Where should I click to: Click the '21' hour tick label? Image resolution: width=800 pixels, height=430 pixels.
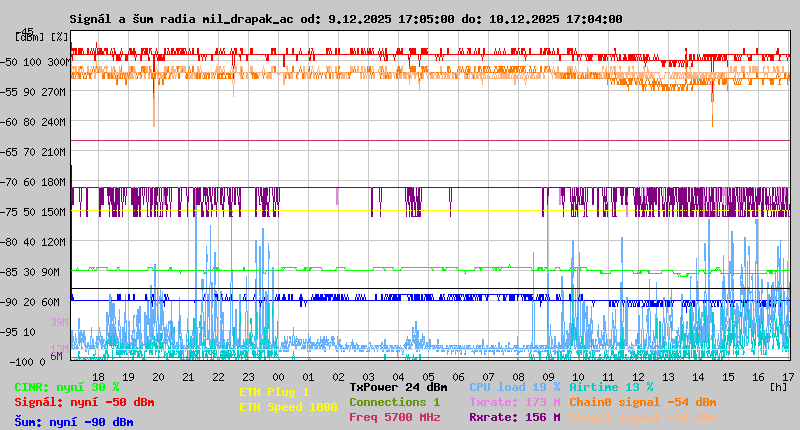click(188, 377)
